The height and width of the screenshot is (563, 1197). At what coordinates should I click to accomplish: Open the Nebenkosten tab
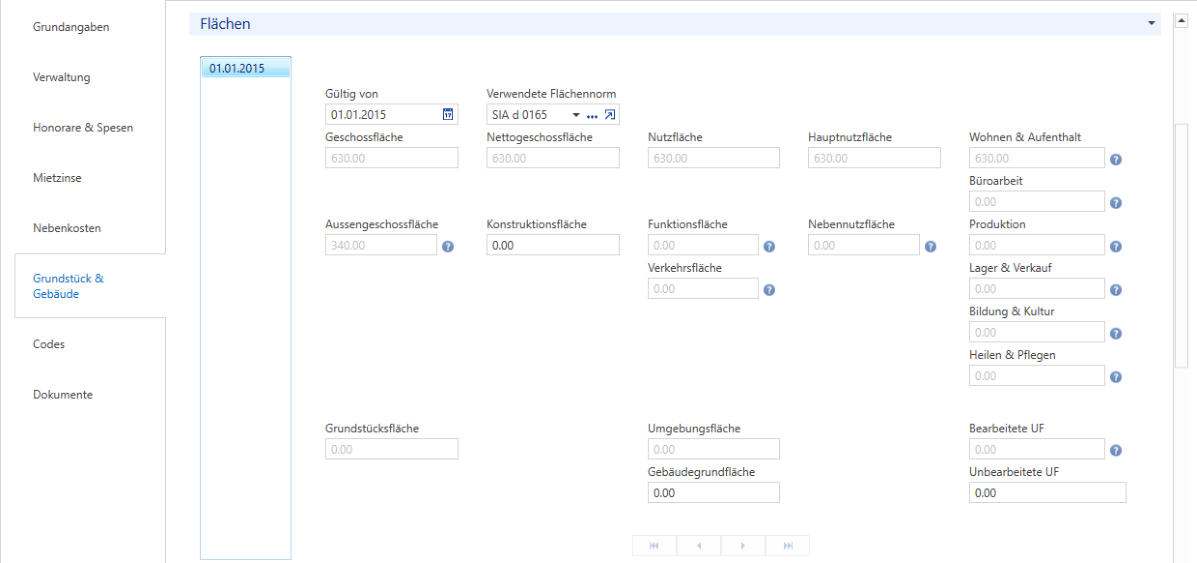(67, 228)
